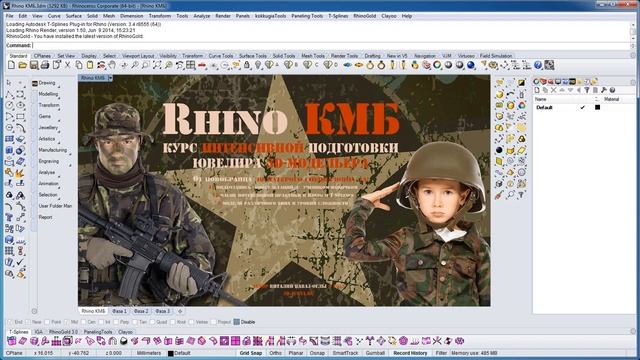Expand the Modelling submenu in sidebar
Image resolution: width=640 pixels, height=360 pixels.
48,94
